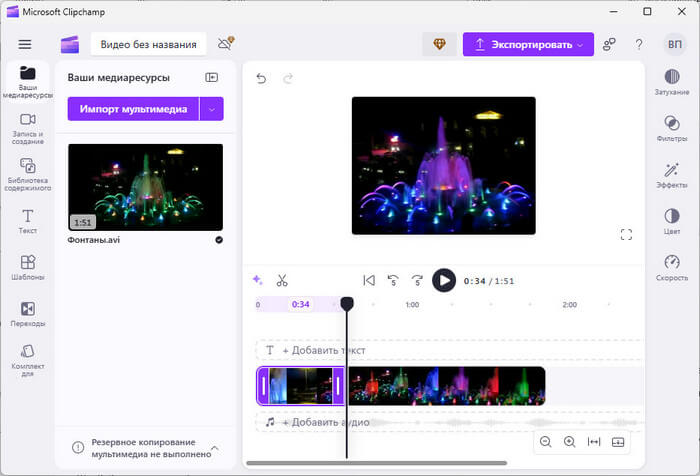Click the Microsoft Clipchamp title bar icon
Image resolution: width=700 pixels, height=476 pixels.
[x=12, y=12]
